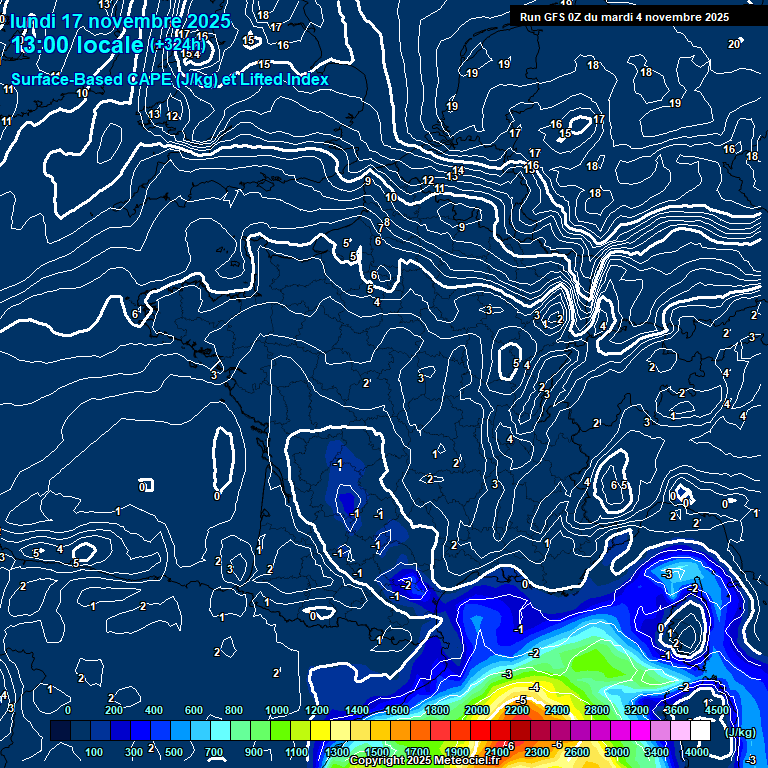Viewport: 768px width, 768px height.
Task: Click the '-4' lifted index contour label
Action: click(x=534, y=687)
